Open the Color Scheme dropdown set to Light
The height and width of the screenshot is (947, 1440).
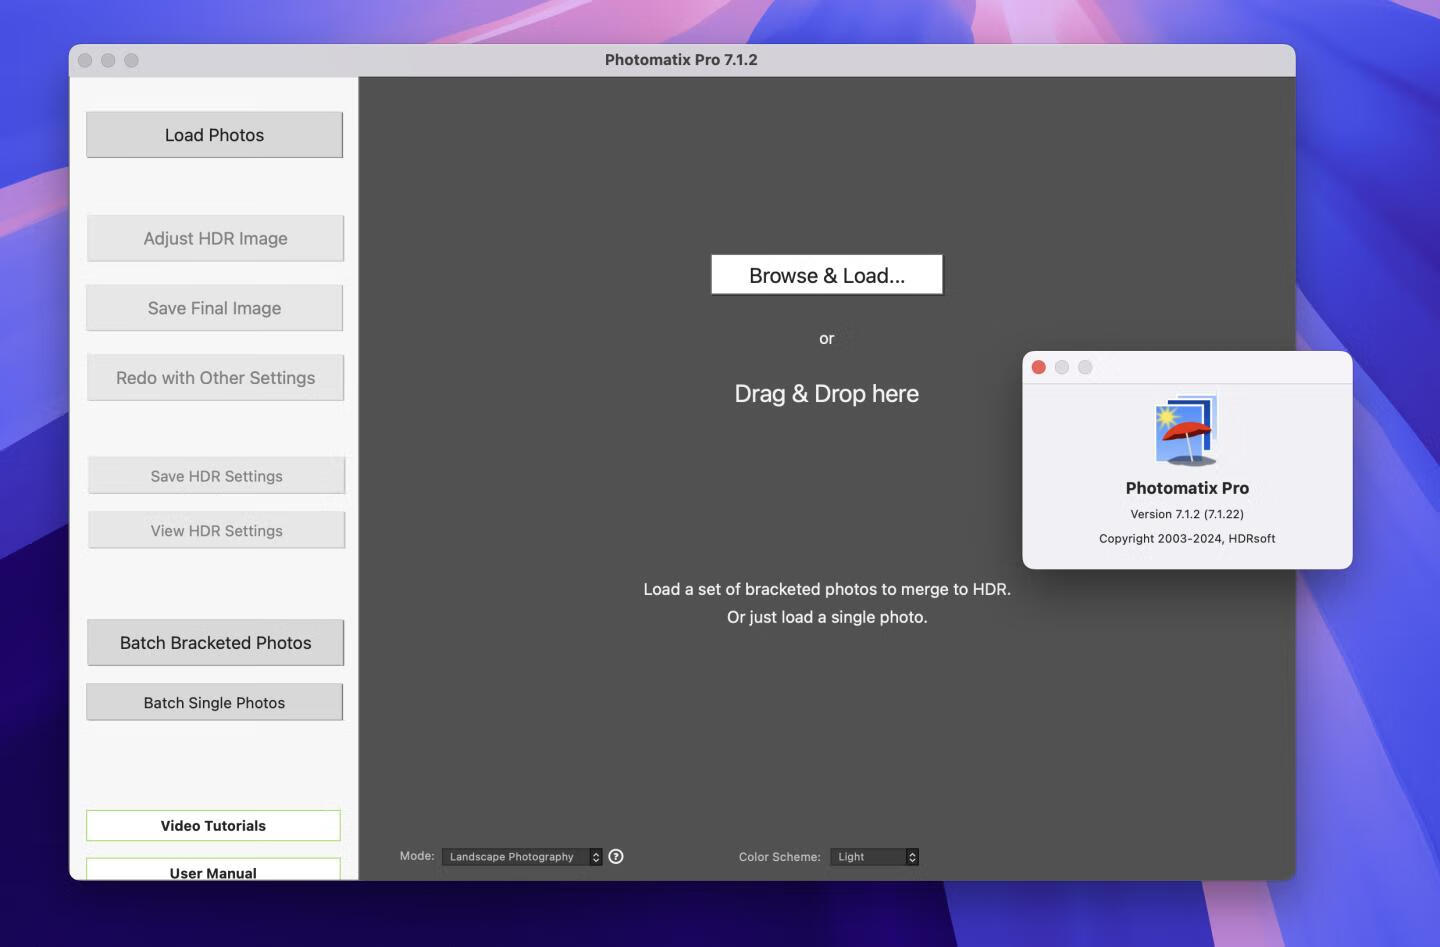tap(874, 857)
